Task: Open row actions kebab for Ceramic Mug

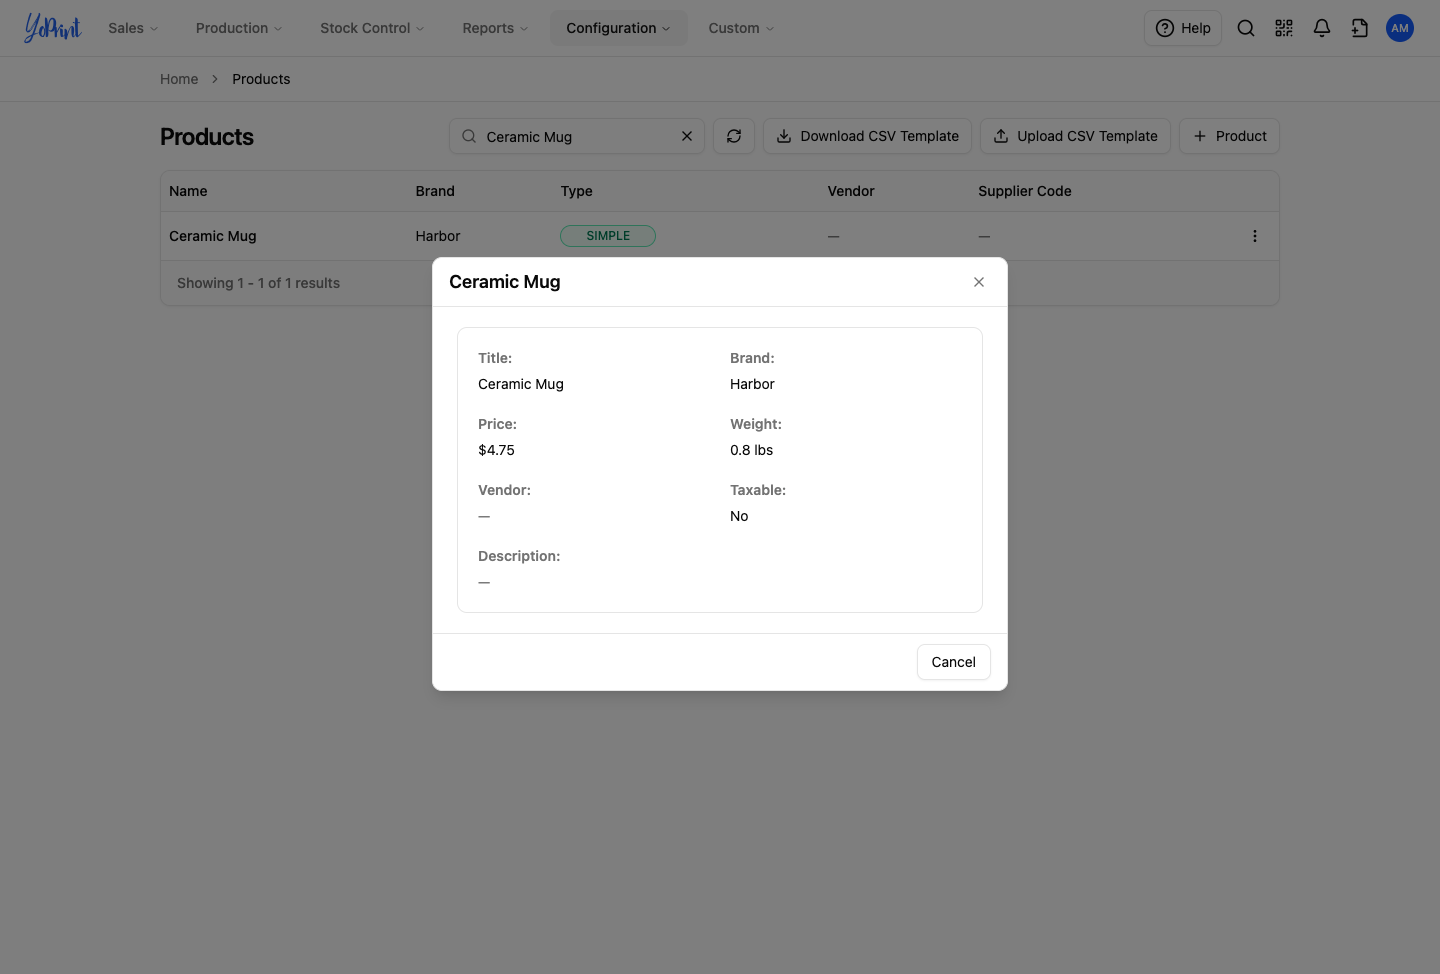Action: 1255,236
